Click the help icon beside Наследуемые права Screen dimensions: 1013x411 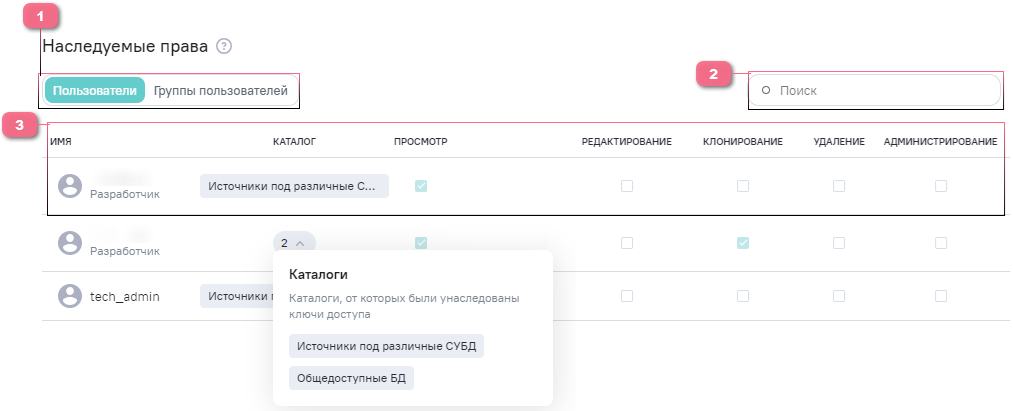click(x=224, y=46)
